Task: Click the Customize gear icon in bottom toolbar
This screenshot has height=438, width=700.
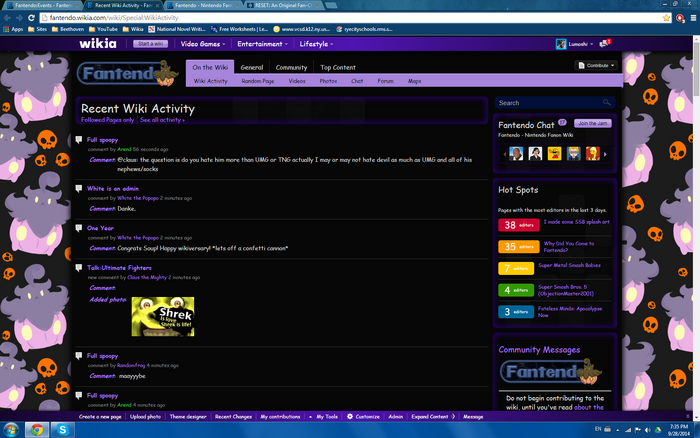Action: pos(350,416)
